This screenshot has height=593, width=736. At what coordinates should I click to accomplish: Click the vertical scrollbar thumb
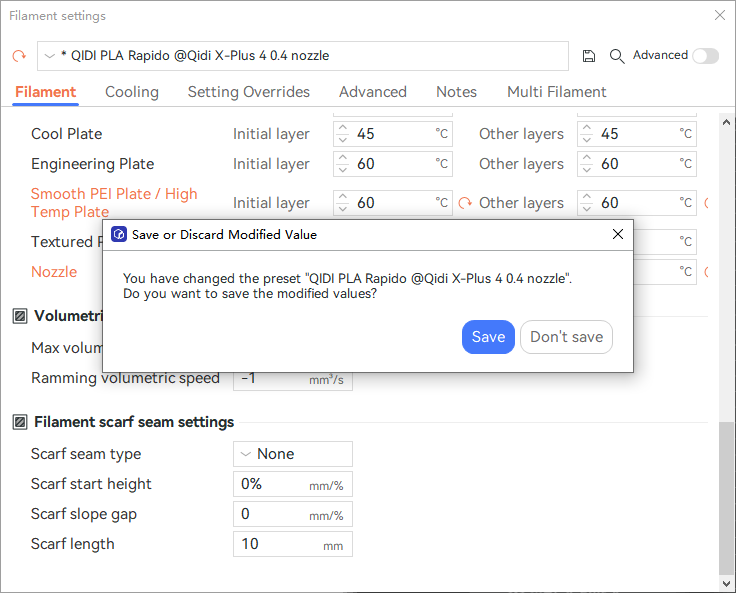[727, 495]
